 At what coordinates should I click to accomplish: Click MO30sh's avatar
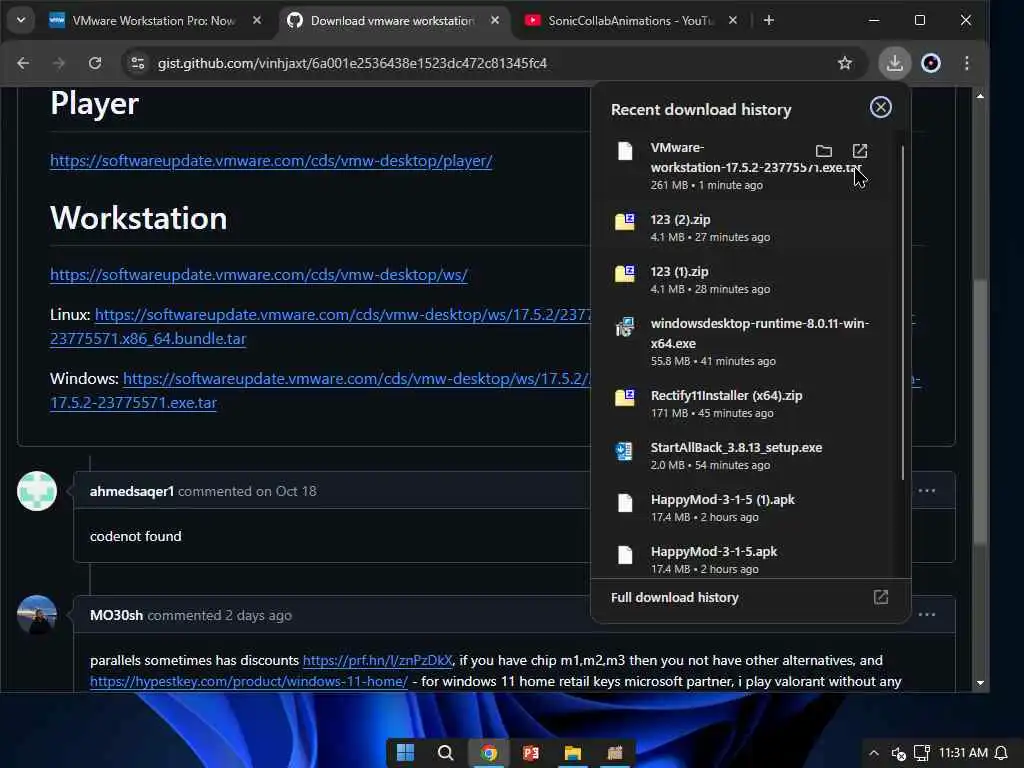(x=37, y=615)
